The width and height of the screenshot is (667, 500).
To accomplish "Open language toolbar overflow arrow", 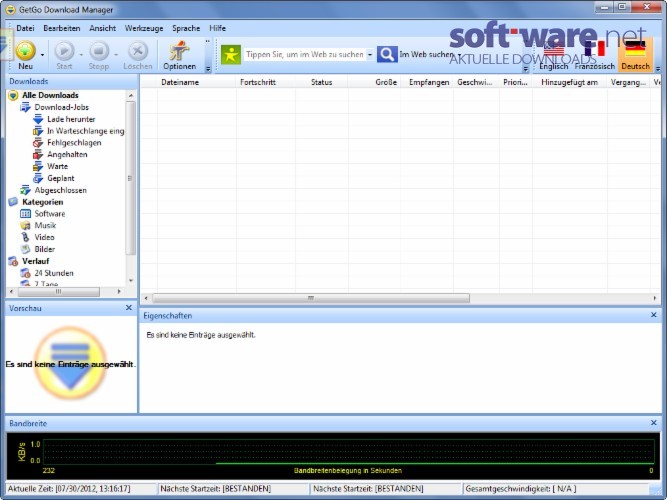I will click(658, 69).
